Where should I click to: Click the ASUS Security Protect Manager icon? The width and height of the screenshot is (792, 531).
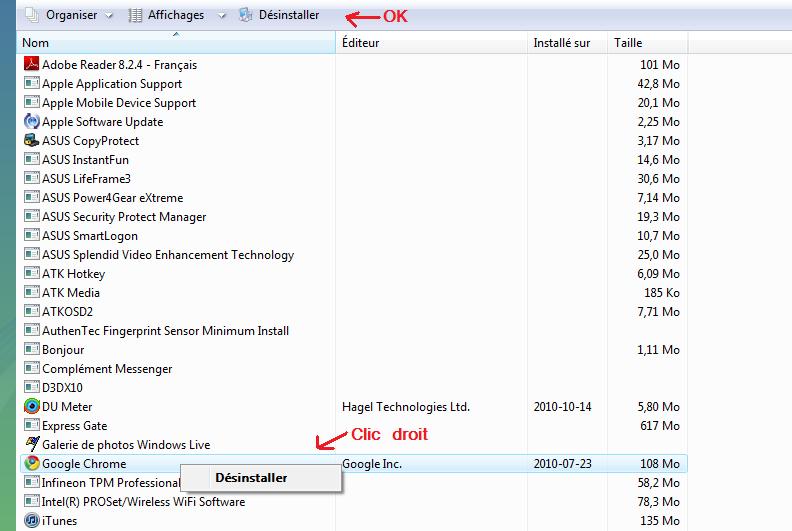pyautogui.click(x=31, y=216)
